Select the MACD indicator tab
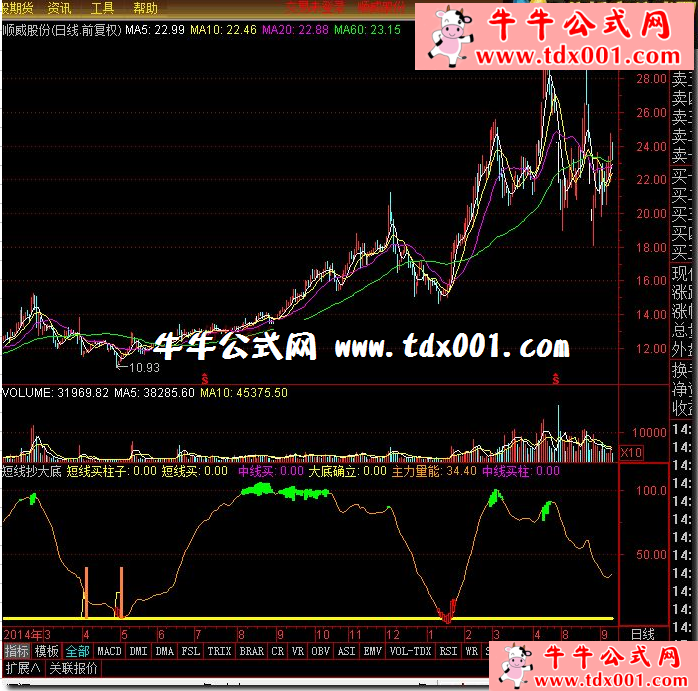Image resolution: width=698 pixels, height=691 pixels. (x=110, y=651)
